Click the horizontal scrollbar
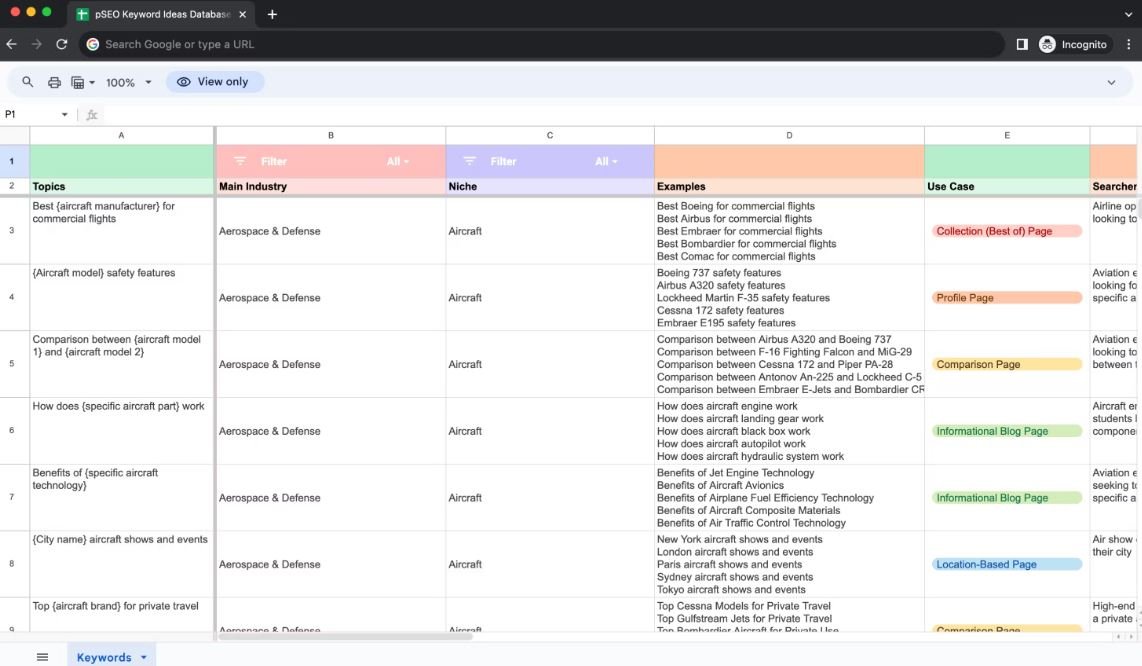Image resolution: width=1142 pixels, height=666 pixels. pyautogui.click(x=345, y=636)
